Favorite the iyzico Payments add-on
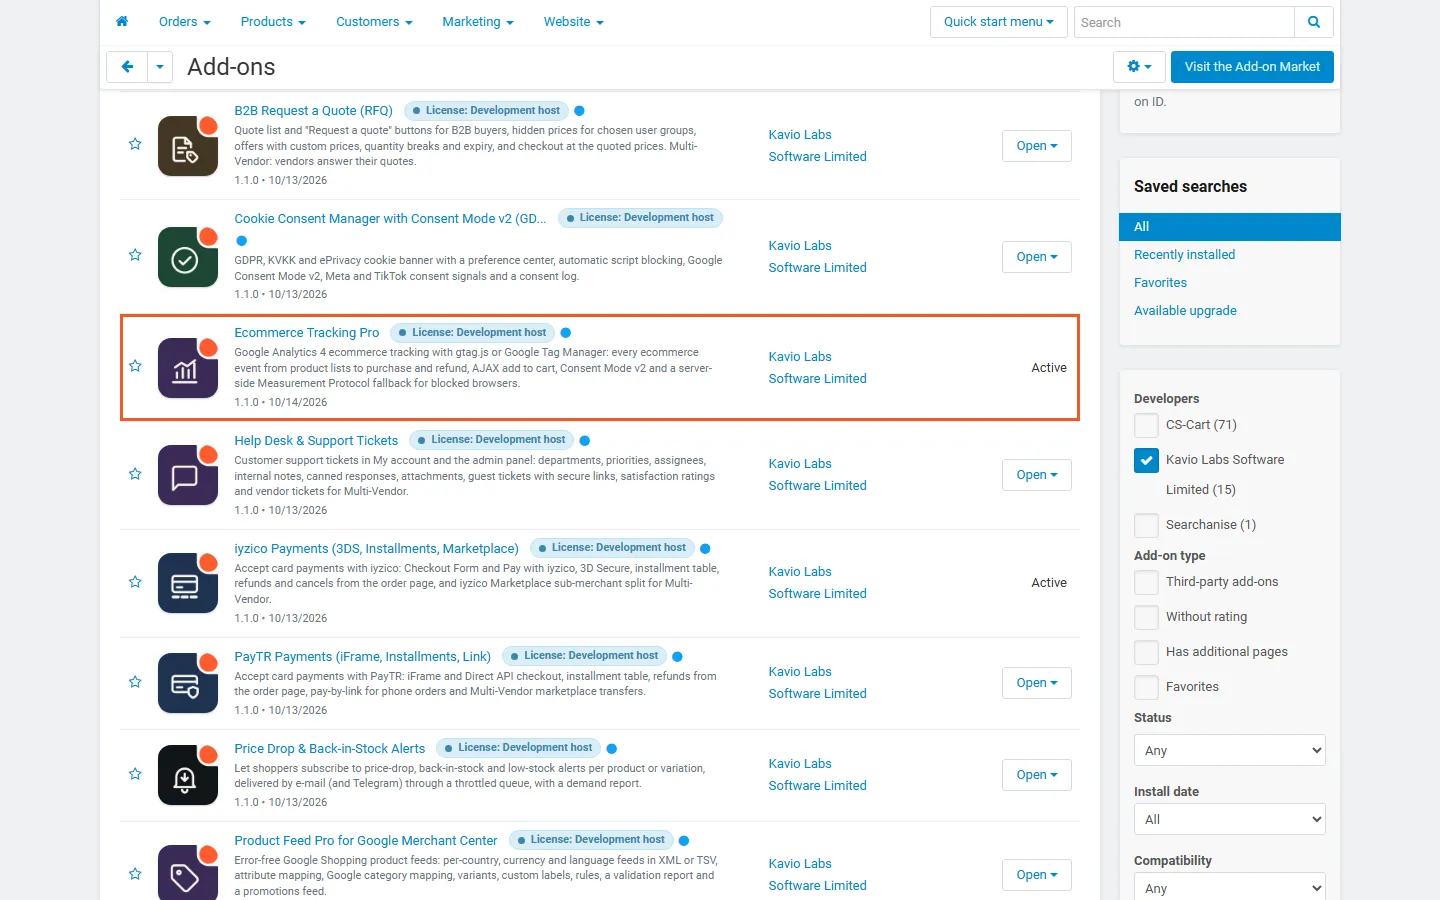This screenshot has width=1440, height=900. click(x=135, y=582)
